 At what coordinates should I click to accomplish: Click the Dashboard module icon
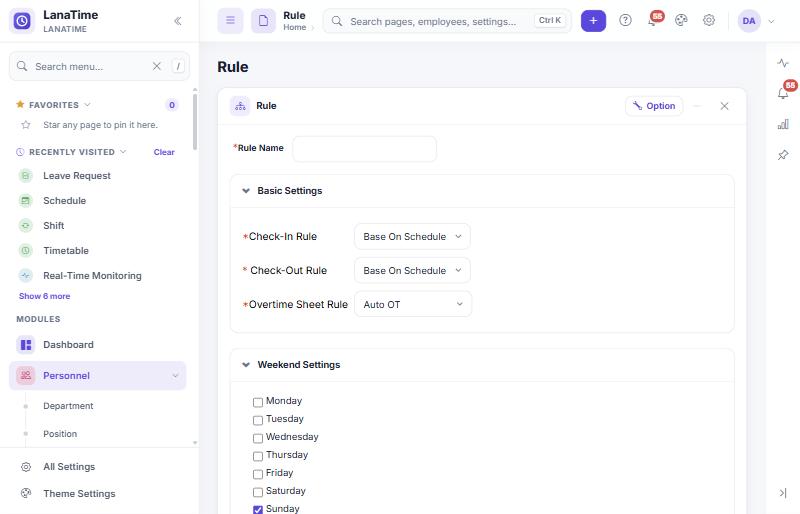click(x=26, y=345)
